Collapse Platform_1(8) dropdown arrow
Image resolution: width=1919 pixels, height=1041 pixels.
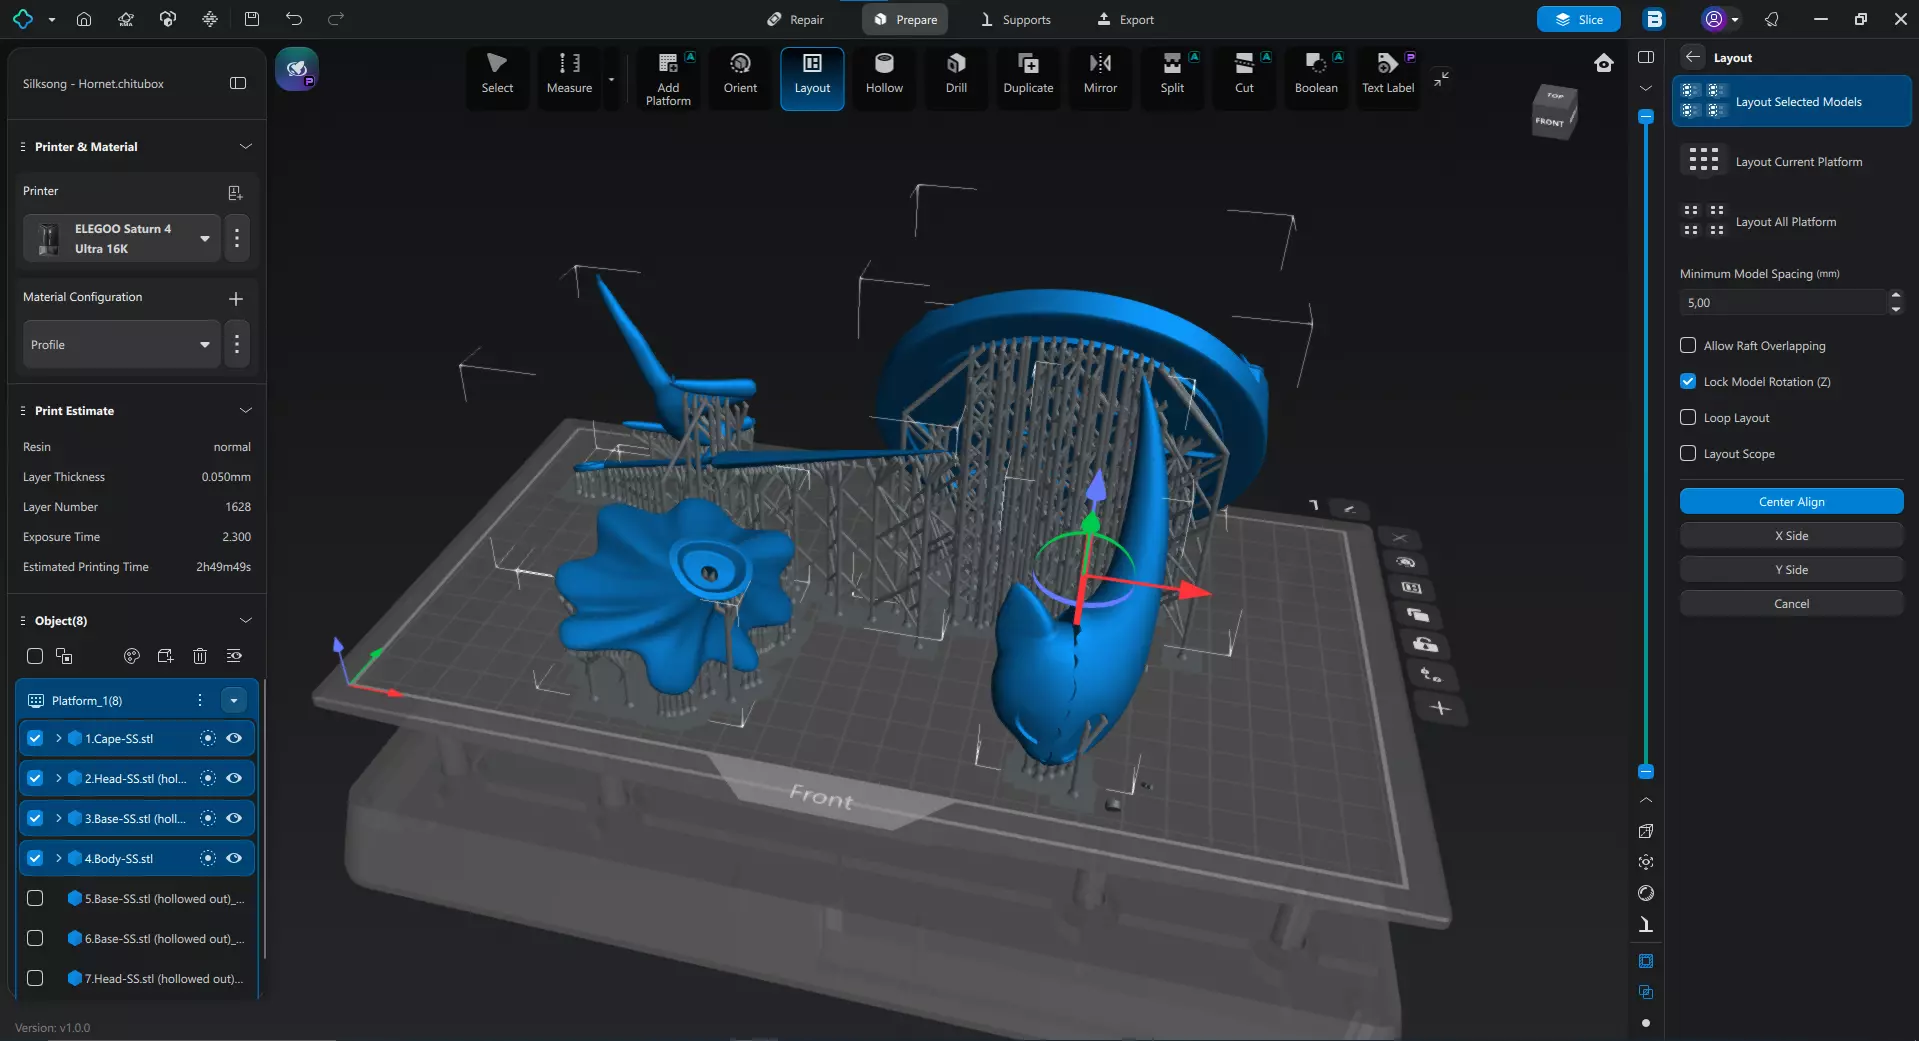234,700
